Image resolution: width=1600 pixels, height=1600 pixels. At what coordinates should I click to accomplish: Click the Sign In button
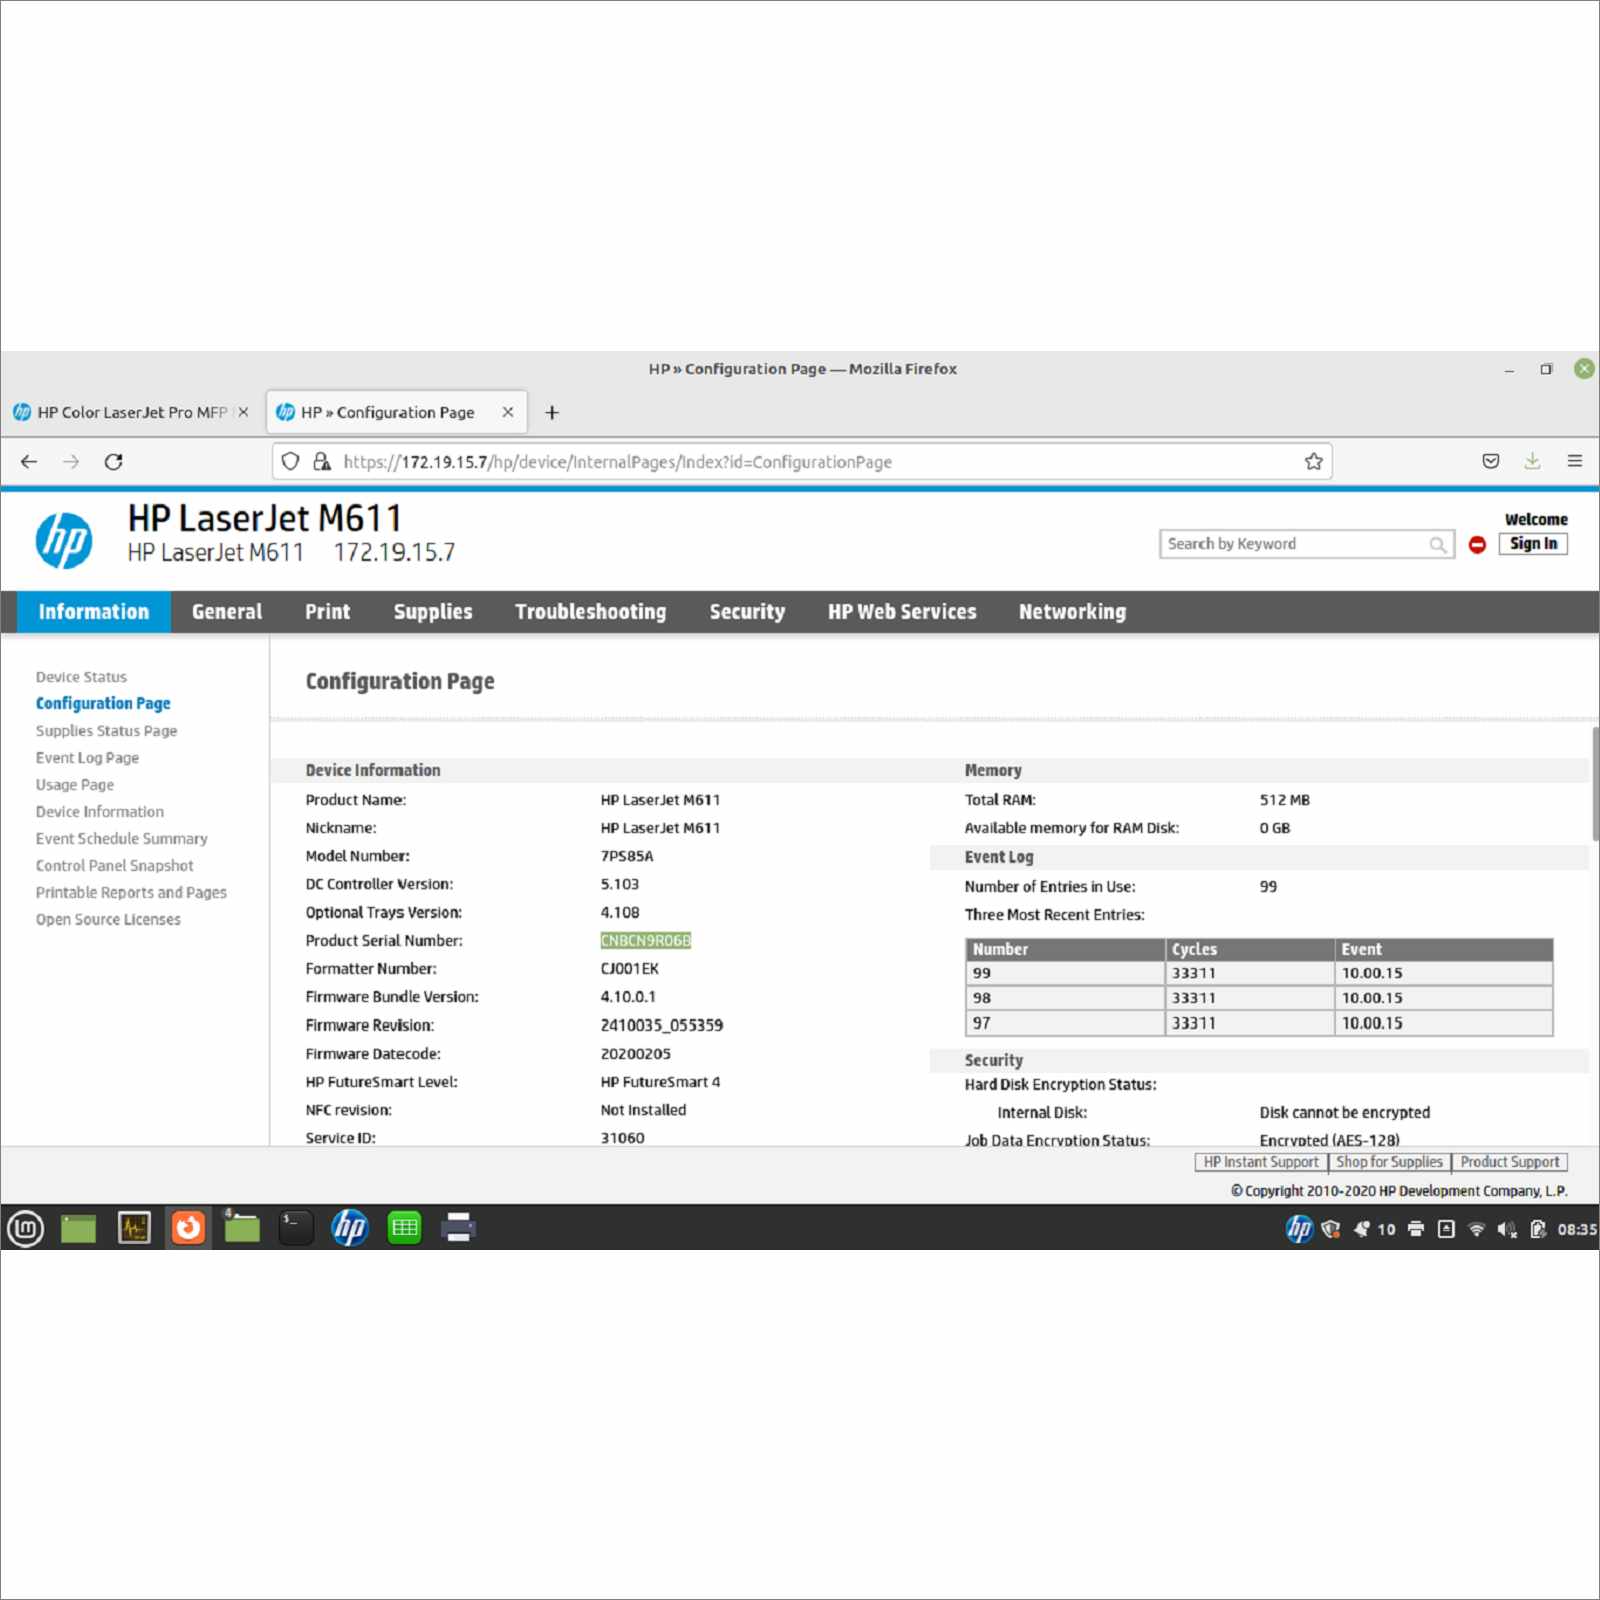pyautogui.click(x=1533, y=544)
